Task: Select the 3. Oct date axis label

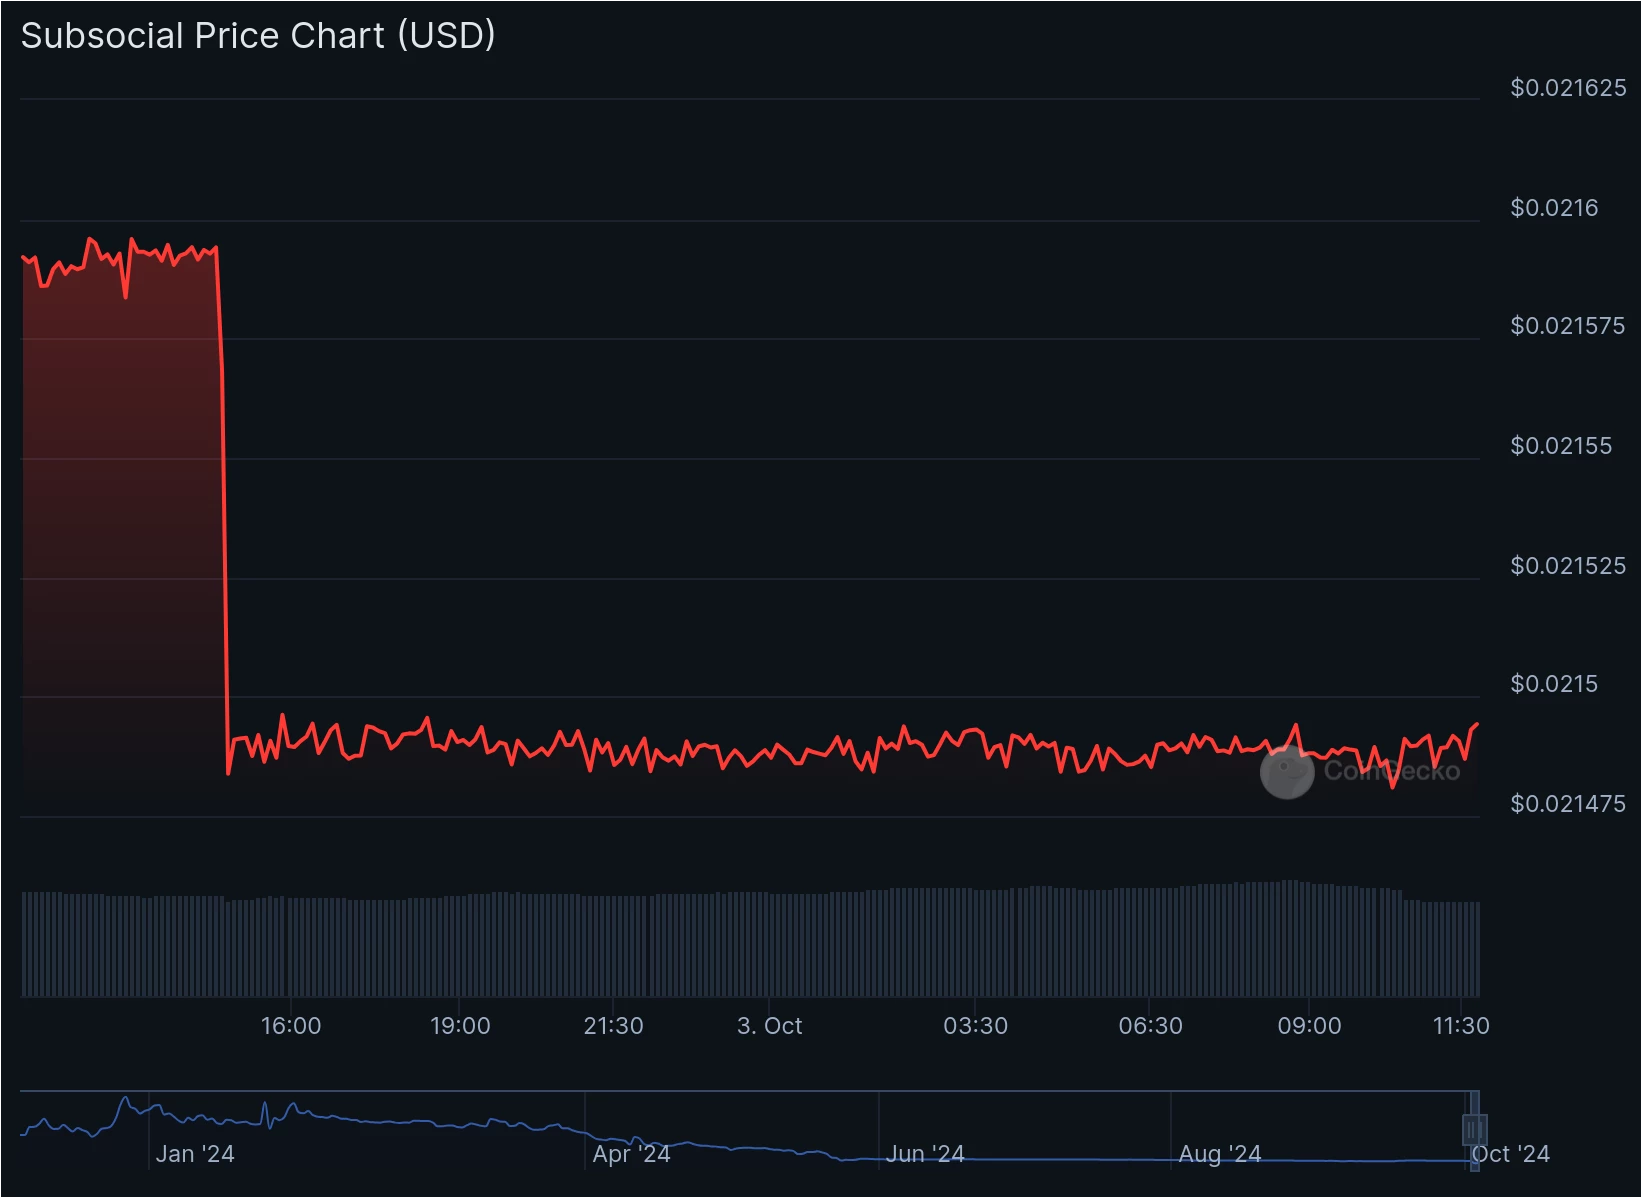Action: [x=769, y=1026]
